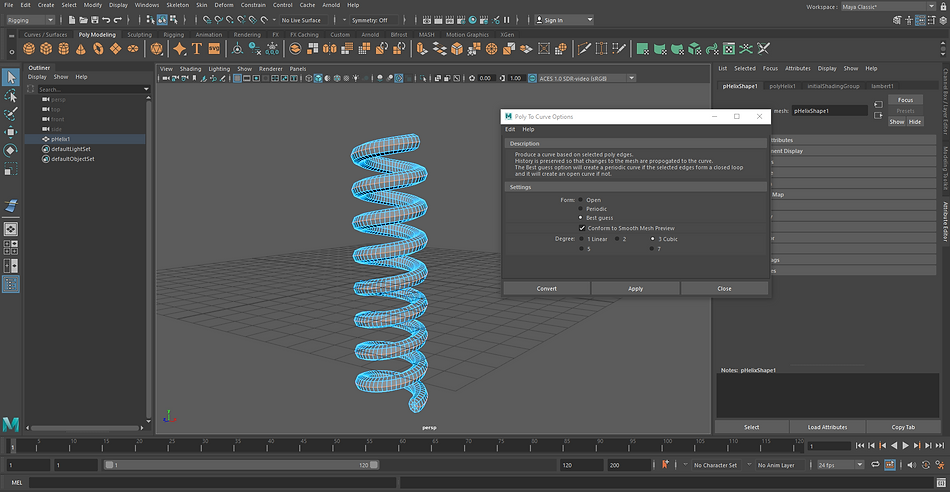950x492 pixels.
Task: Click the Focus button in Attribute Editor
Action: coord(905,100)
